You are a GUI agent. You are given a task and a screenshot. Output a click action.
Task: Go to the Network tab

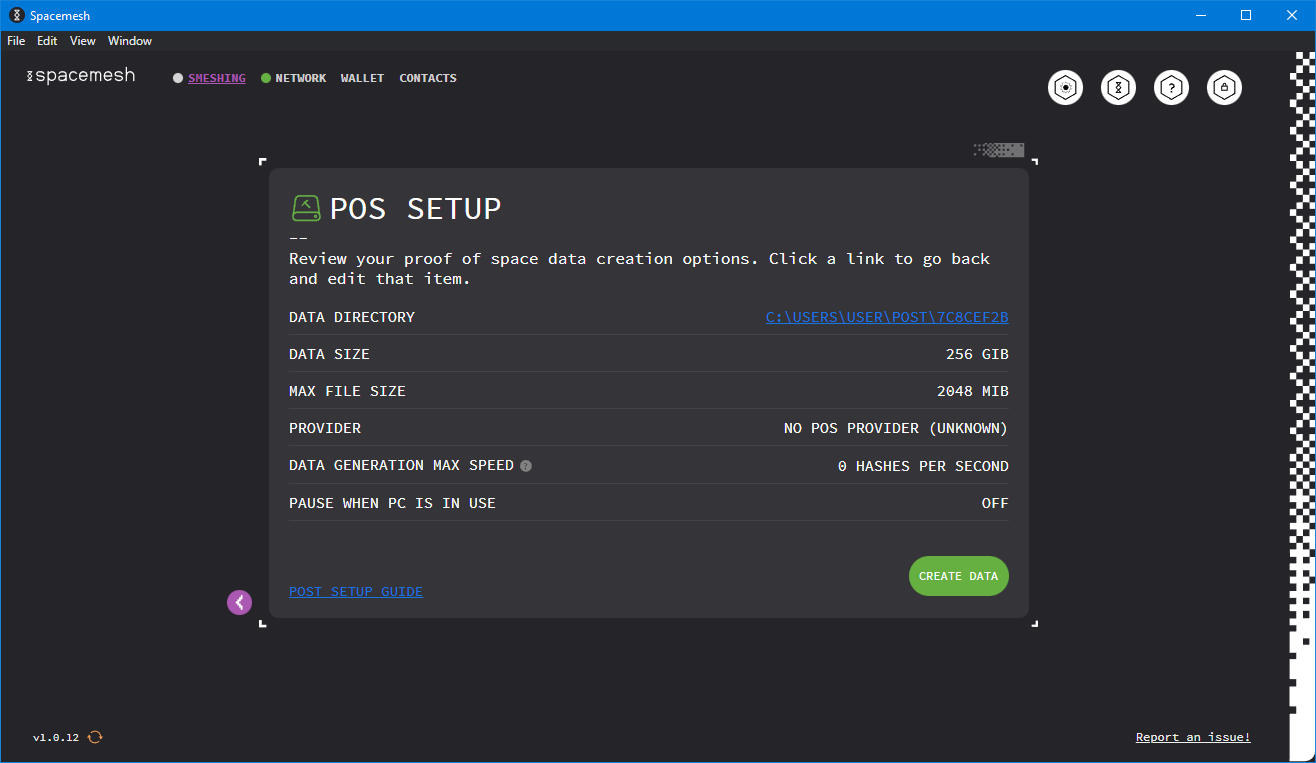[x=301, y=78]
